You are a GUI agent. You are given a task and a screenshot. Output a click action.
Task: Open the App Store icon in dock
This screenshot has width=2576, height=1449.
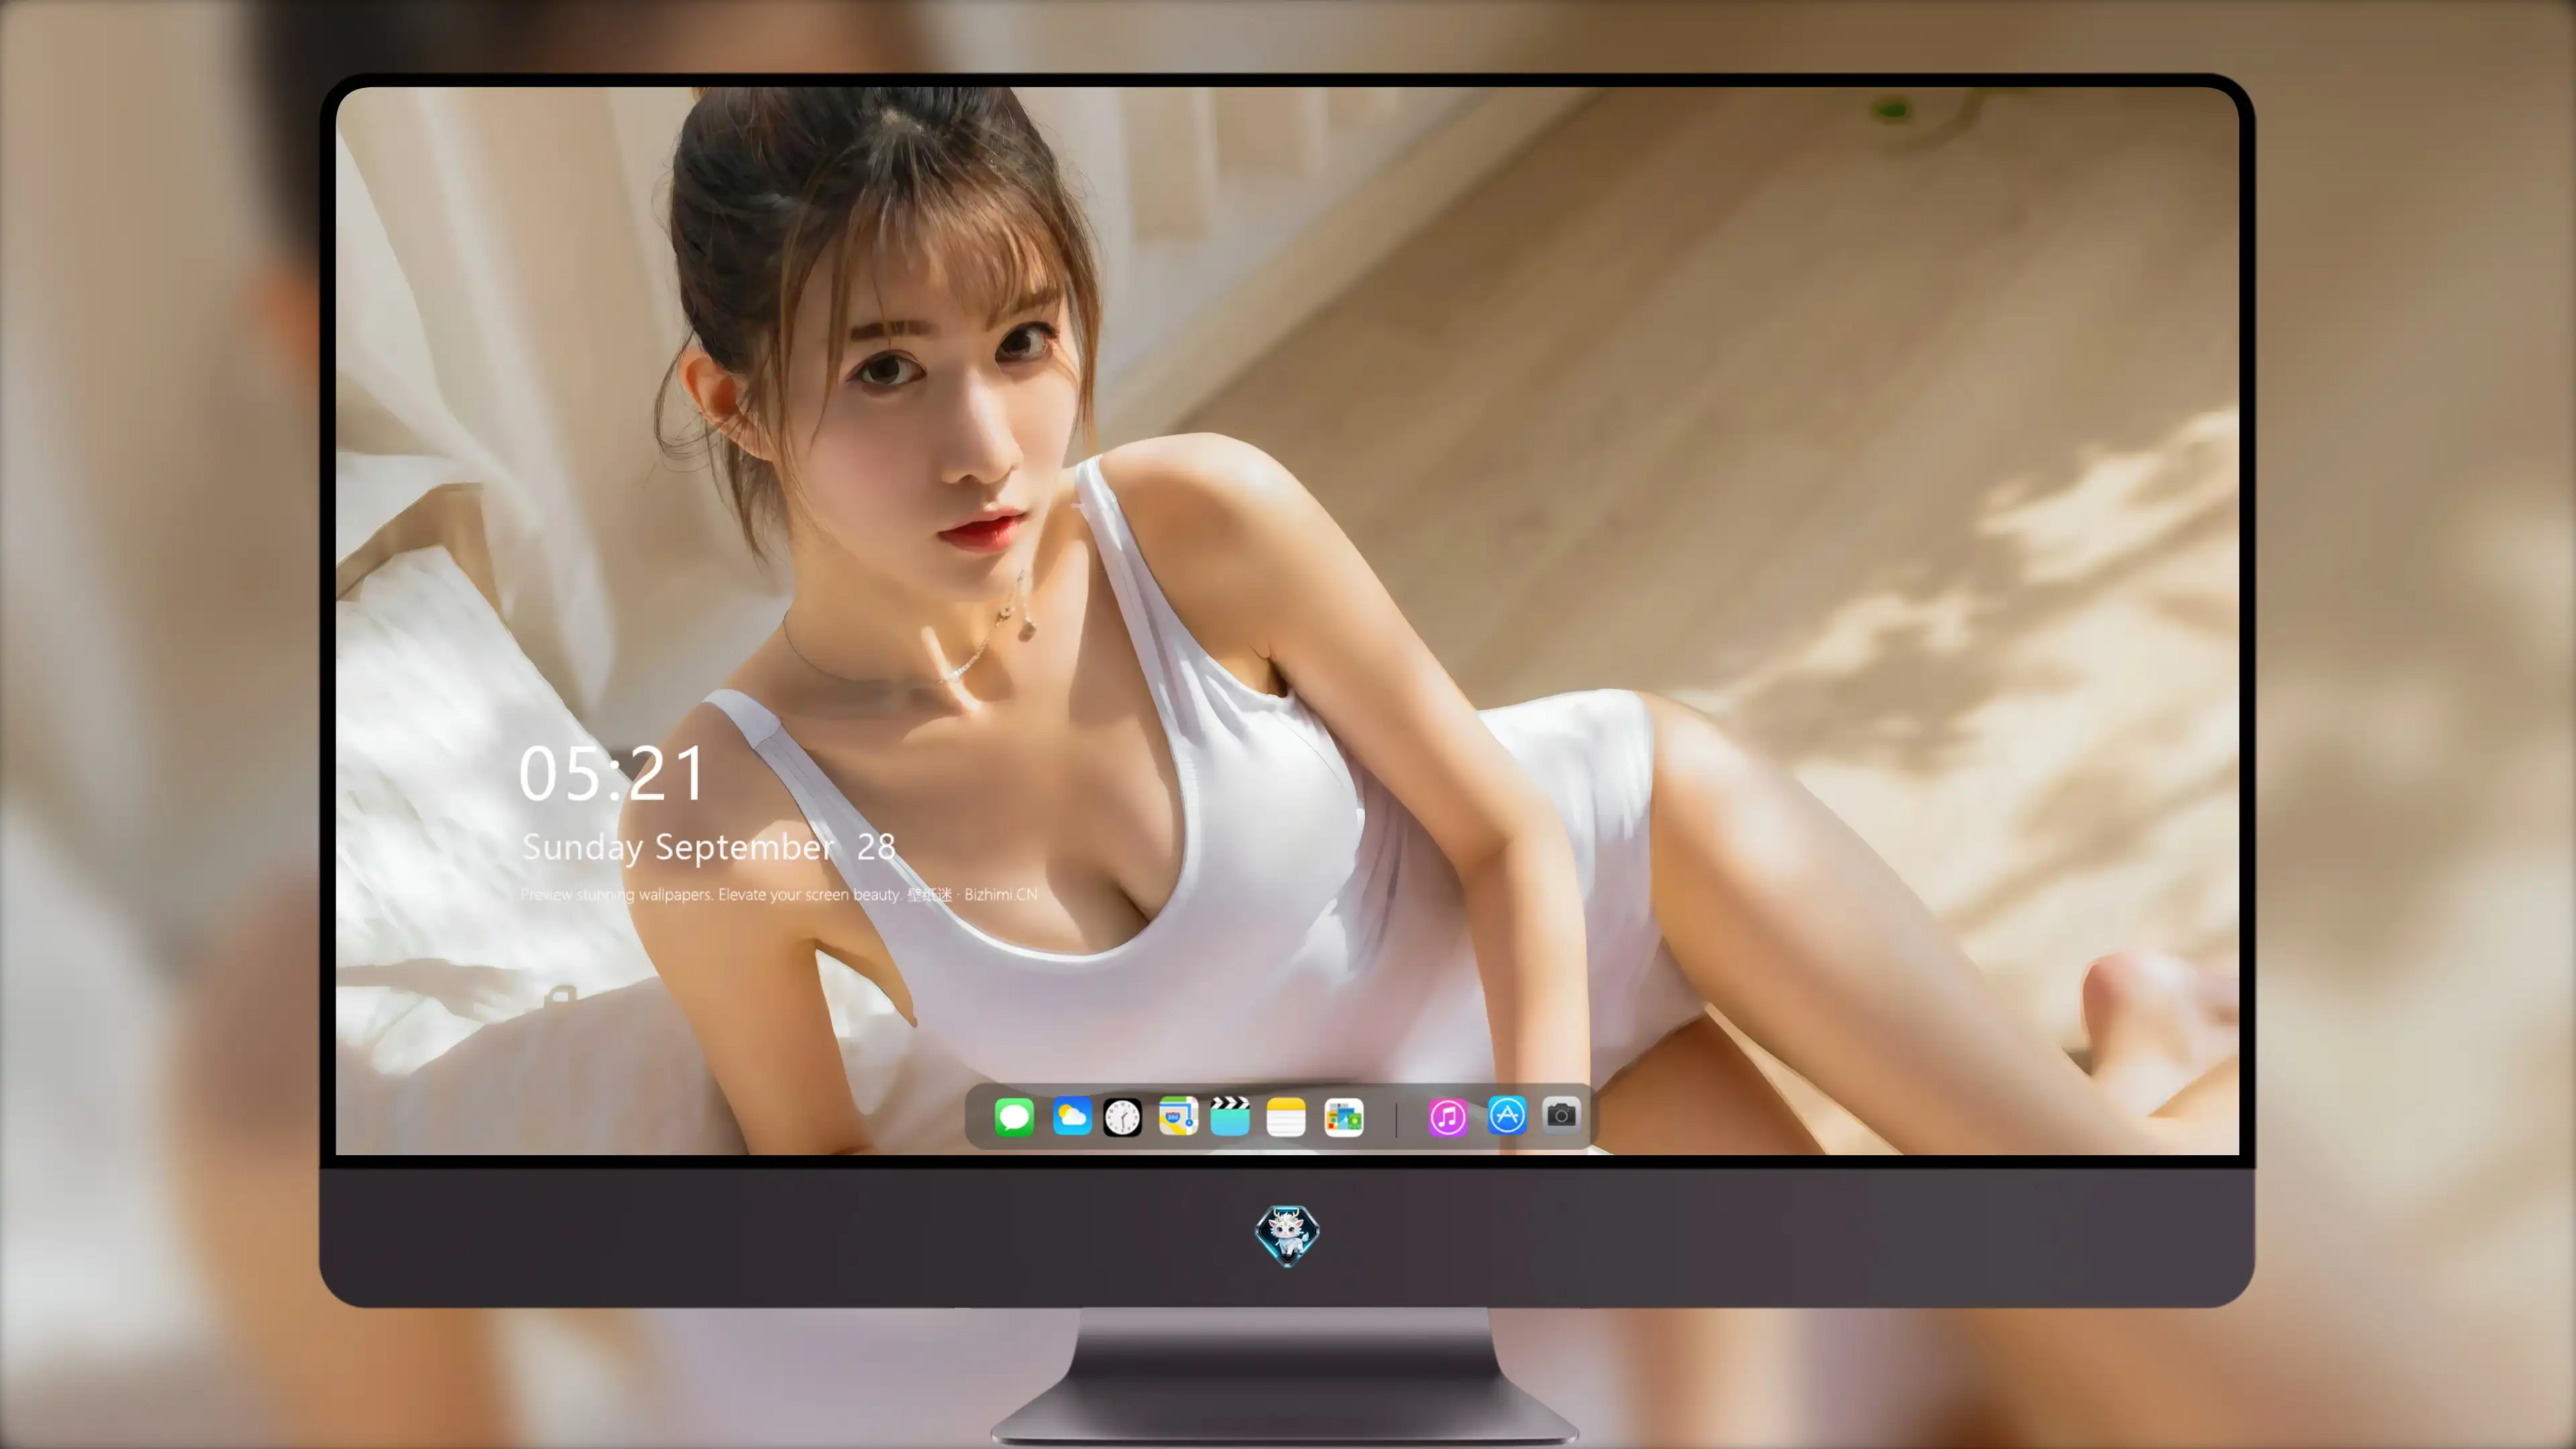pos(1507,1115)
